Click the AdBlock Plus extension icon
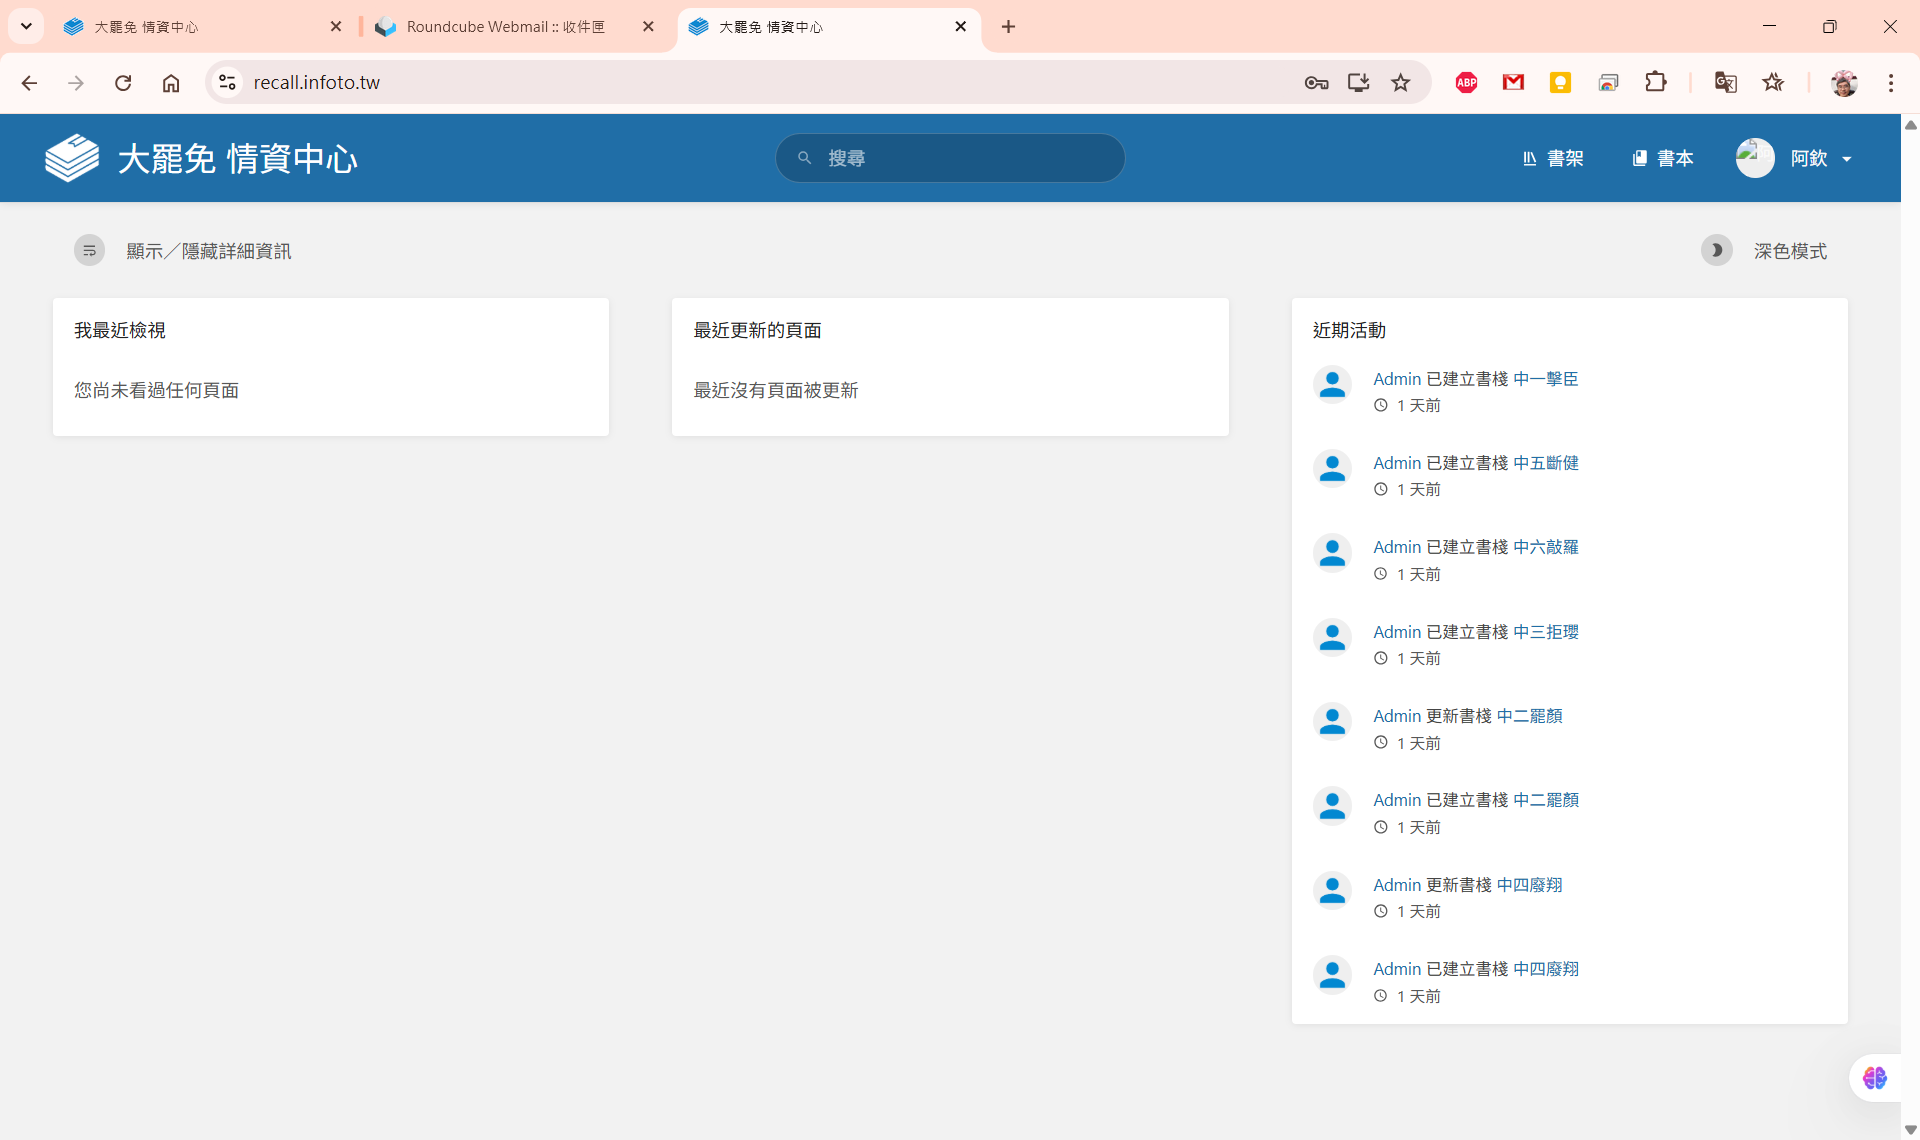 point(1466,83)
